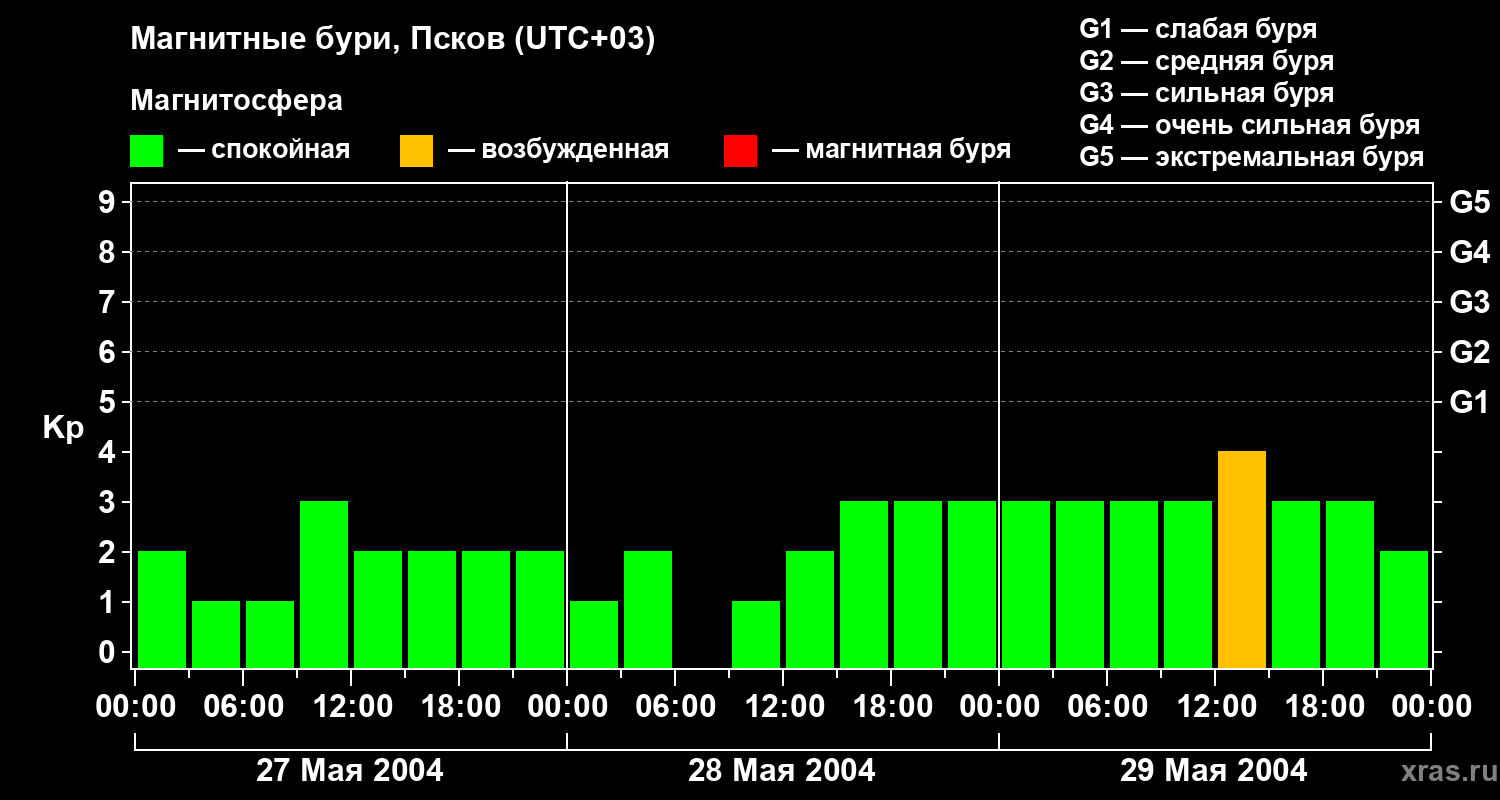Click the G1 label on right axis

click(1469, 402)
